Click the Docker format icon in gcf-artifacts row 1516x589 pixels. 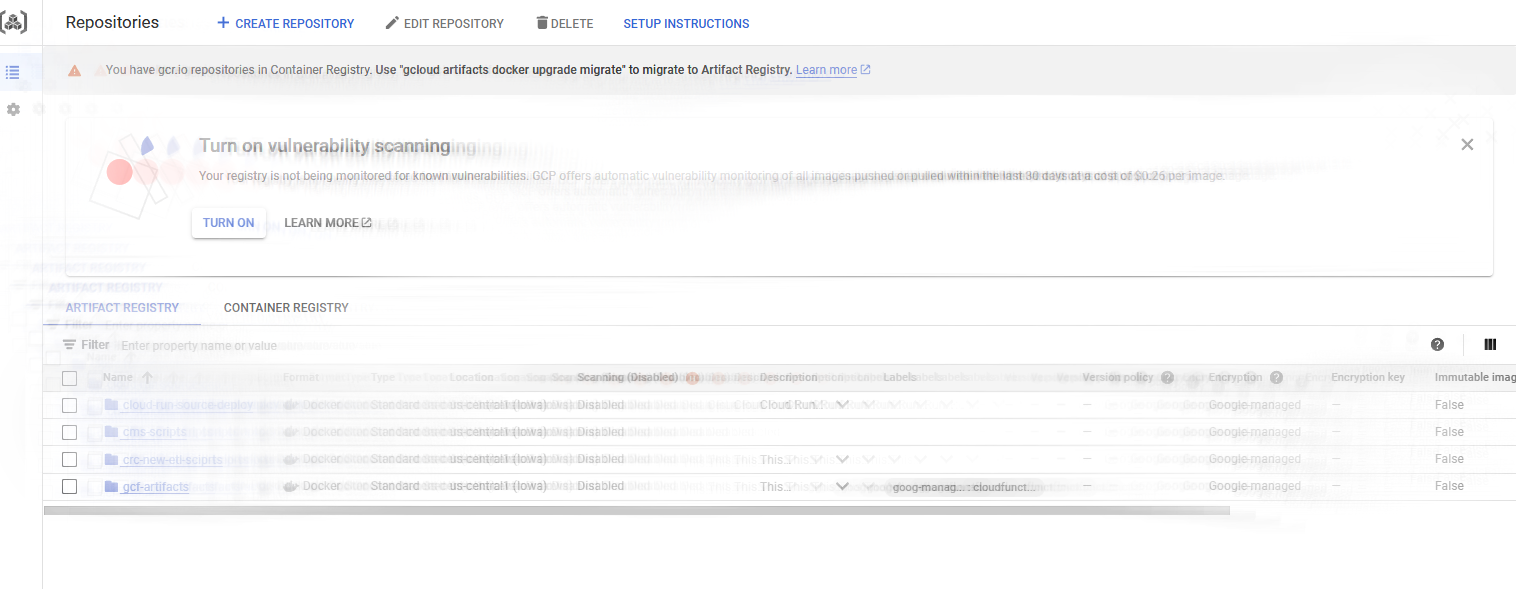(291, 486)
